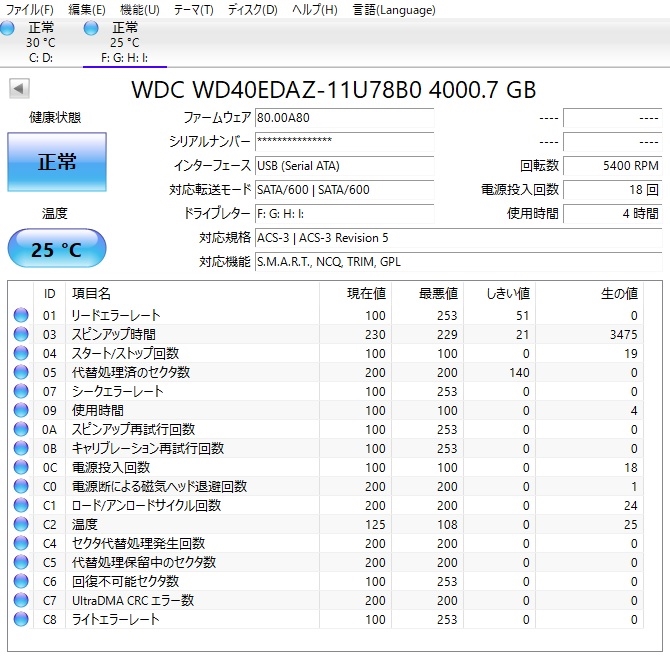670x660 pixels.
Task: Open the ディスク(D) menu
Action: 253,9
